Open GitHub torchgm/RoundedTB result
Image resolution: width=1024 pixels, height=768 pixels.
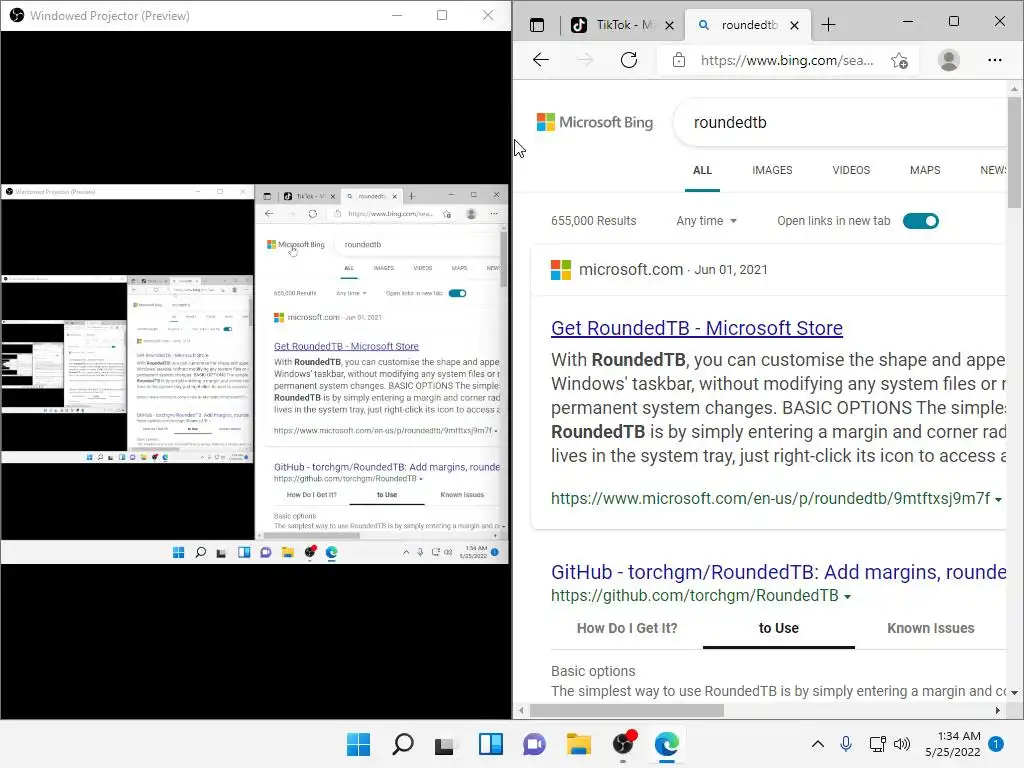[x=778, y=572]
